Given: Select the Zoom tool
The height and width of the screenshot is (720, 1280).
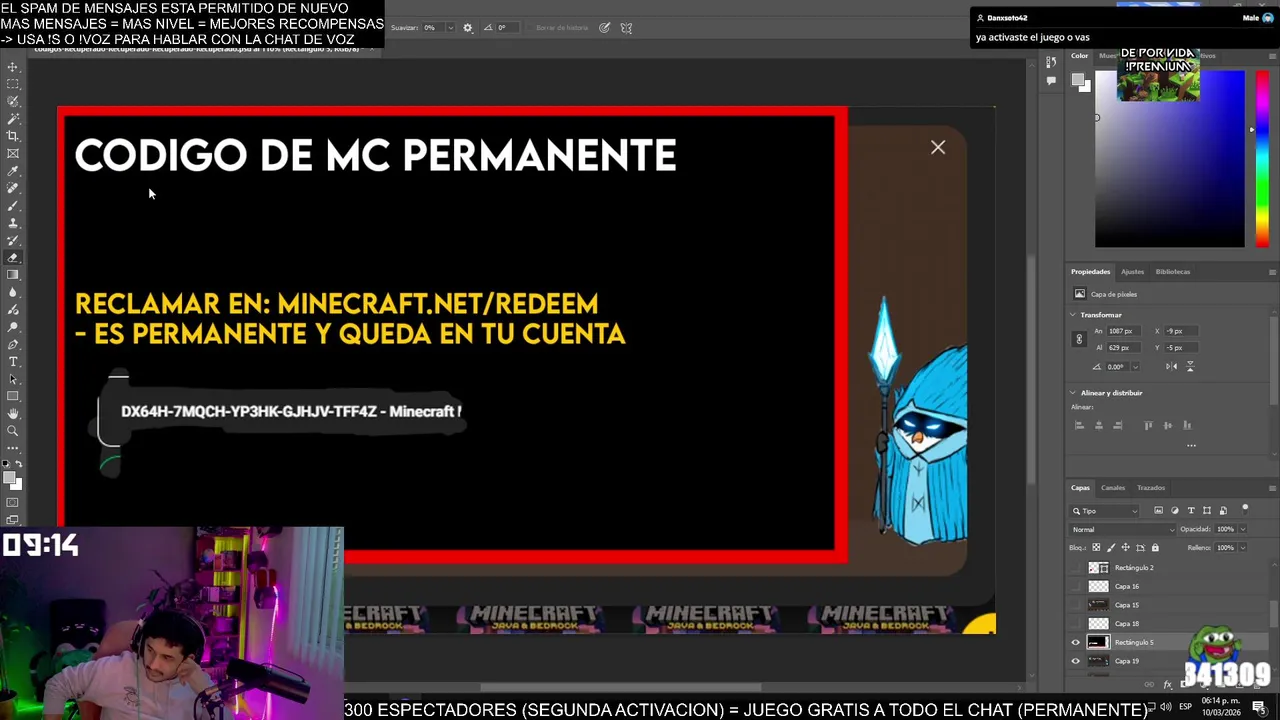Looking at the screenshot, I should tap(13, 431).
